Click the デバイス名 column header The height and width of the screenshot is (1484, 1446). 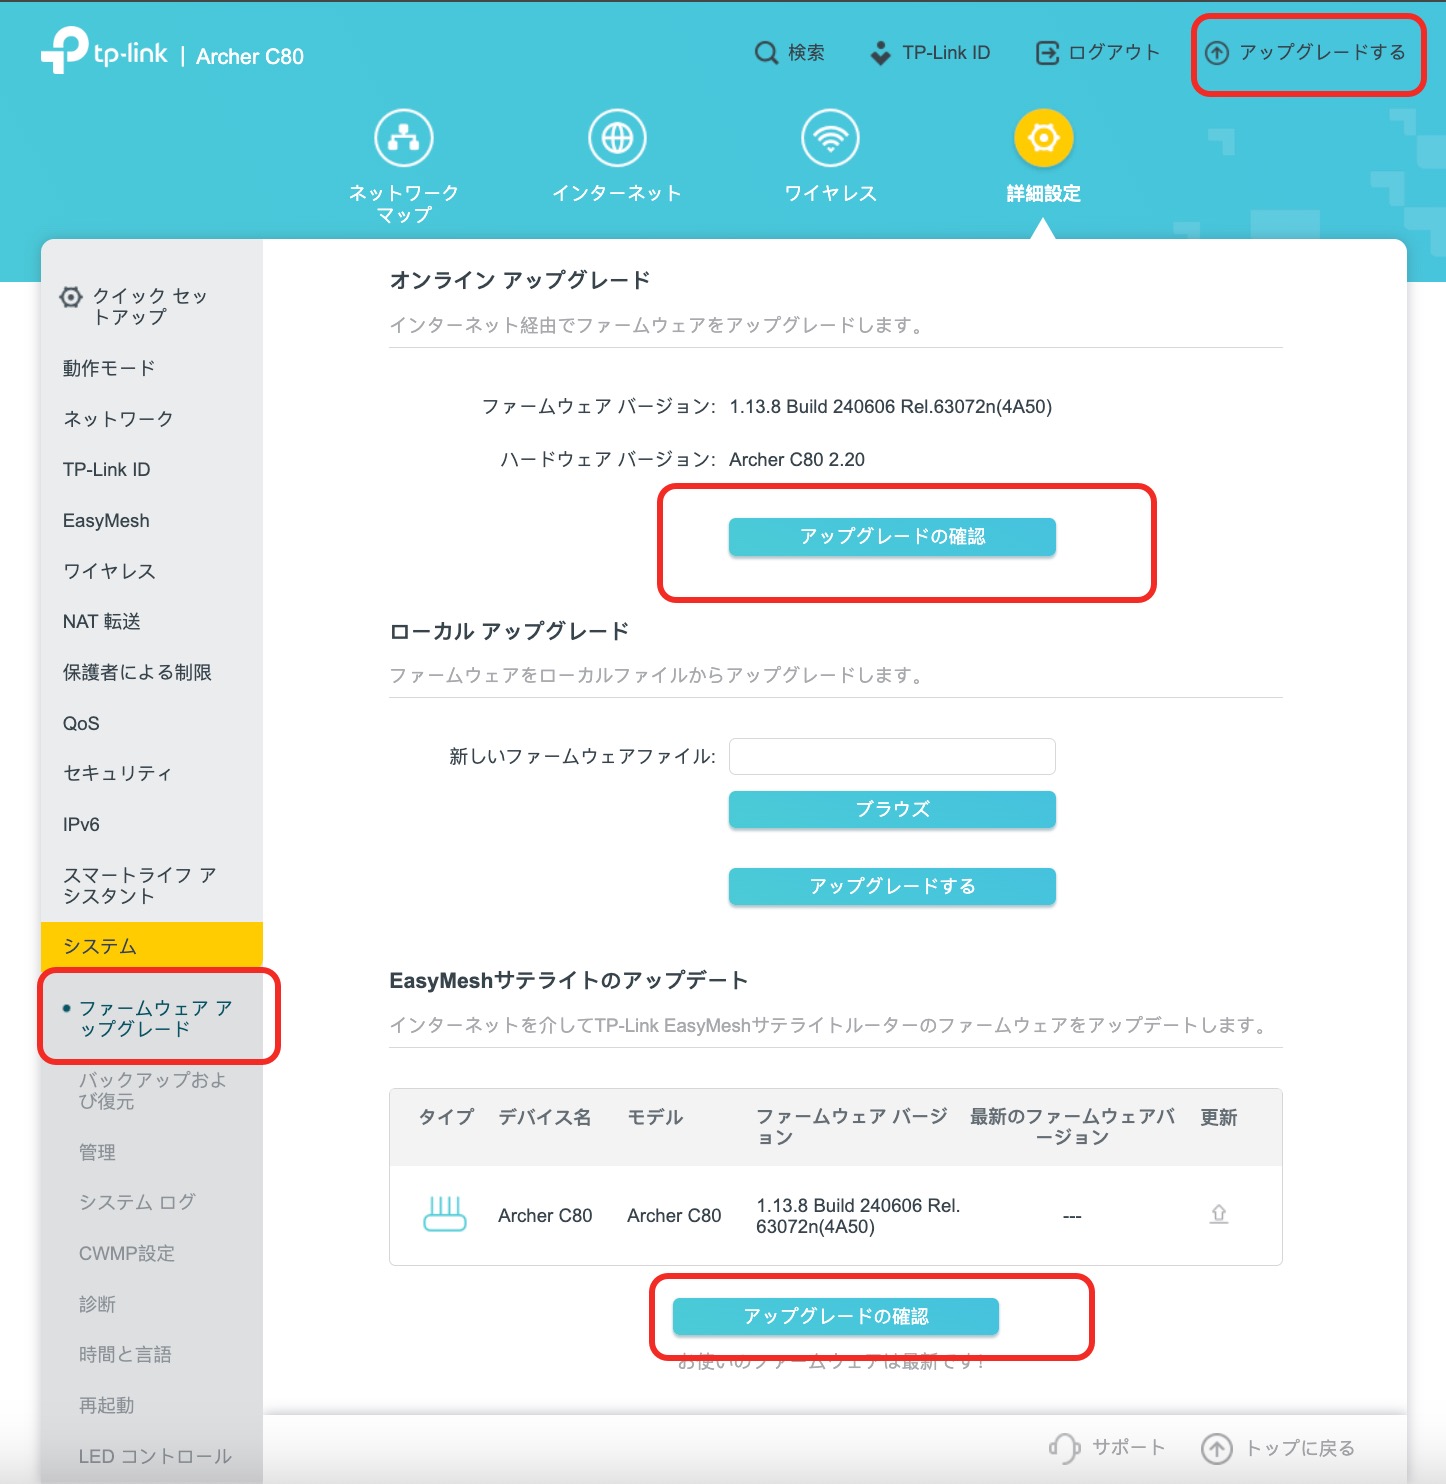pos(545,1117)
